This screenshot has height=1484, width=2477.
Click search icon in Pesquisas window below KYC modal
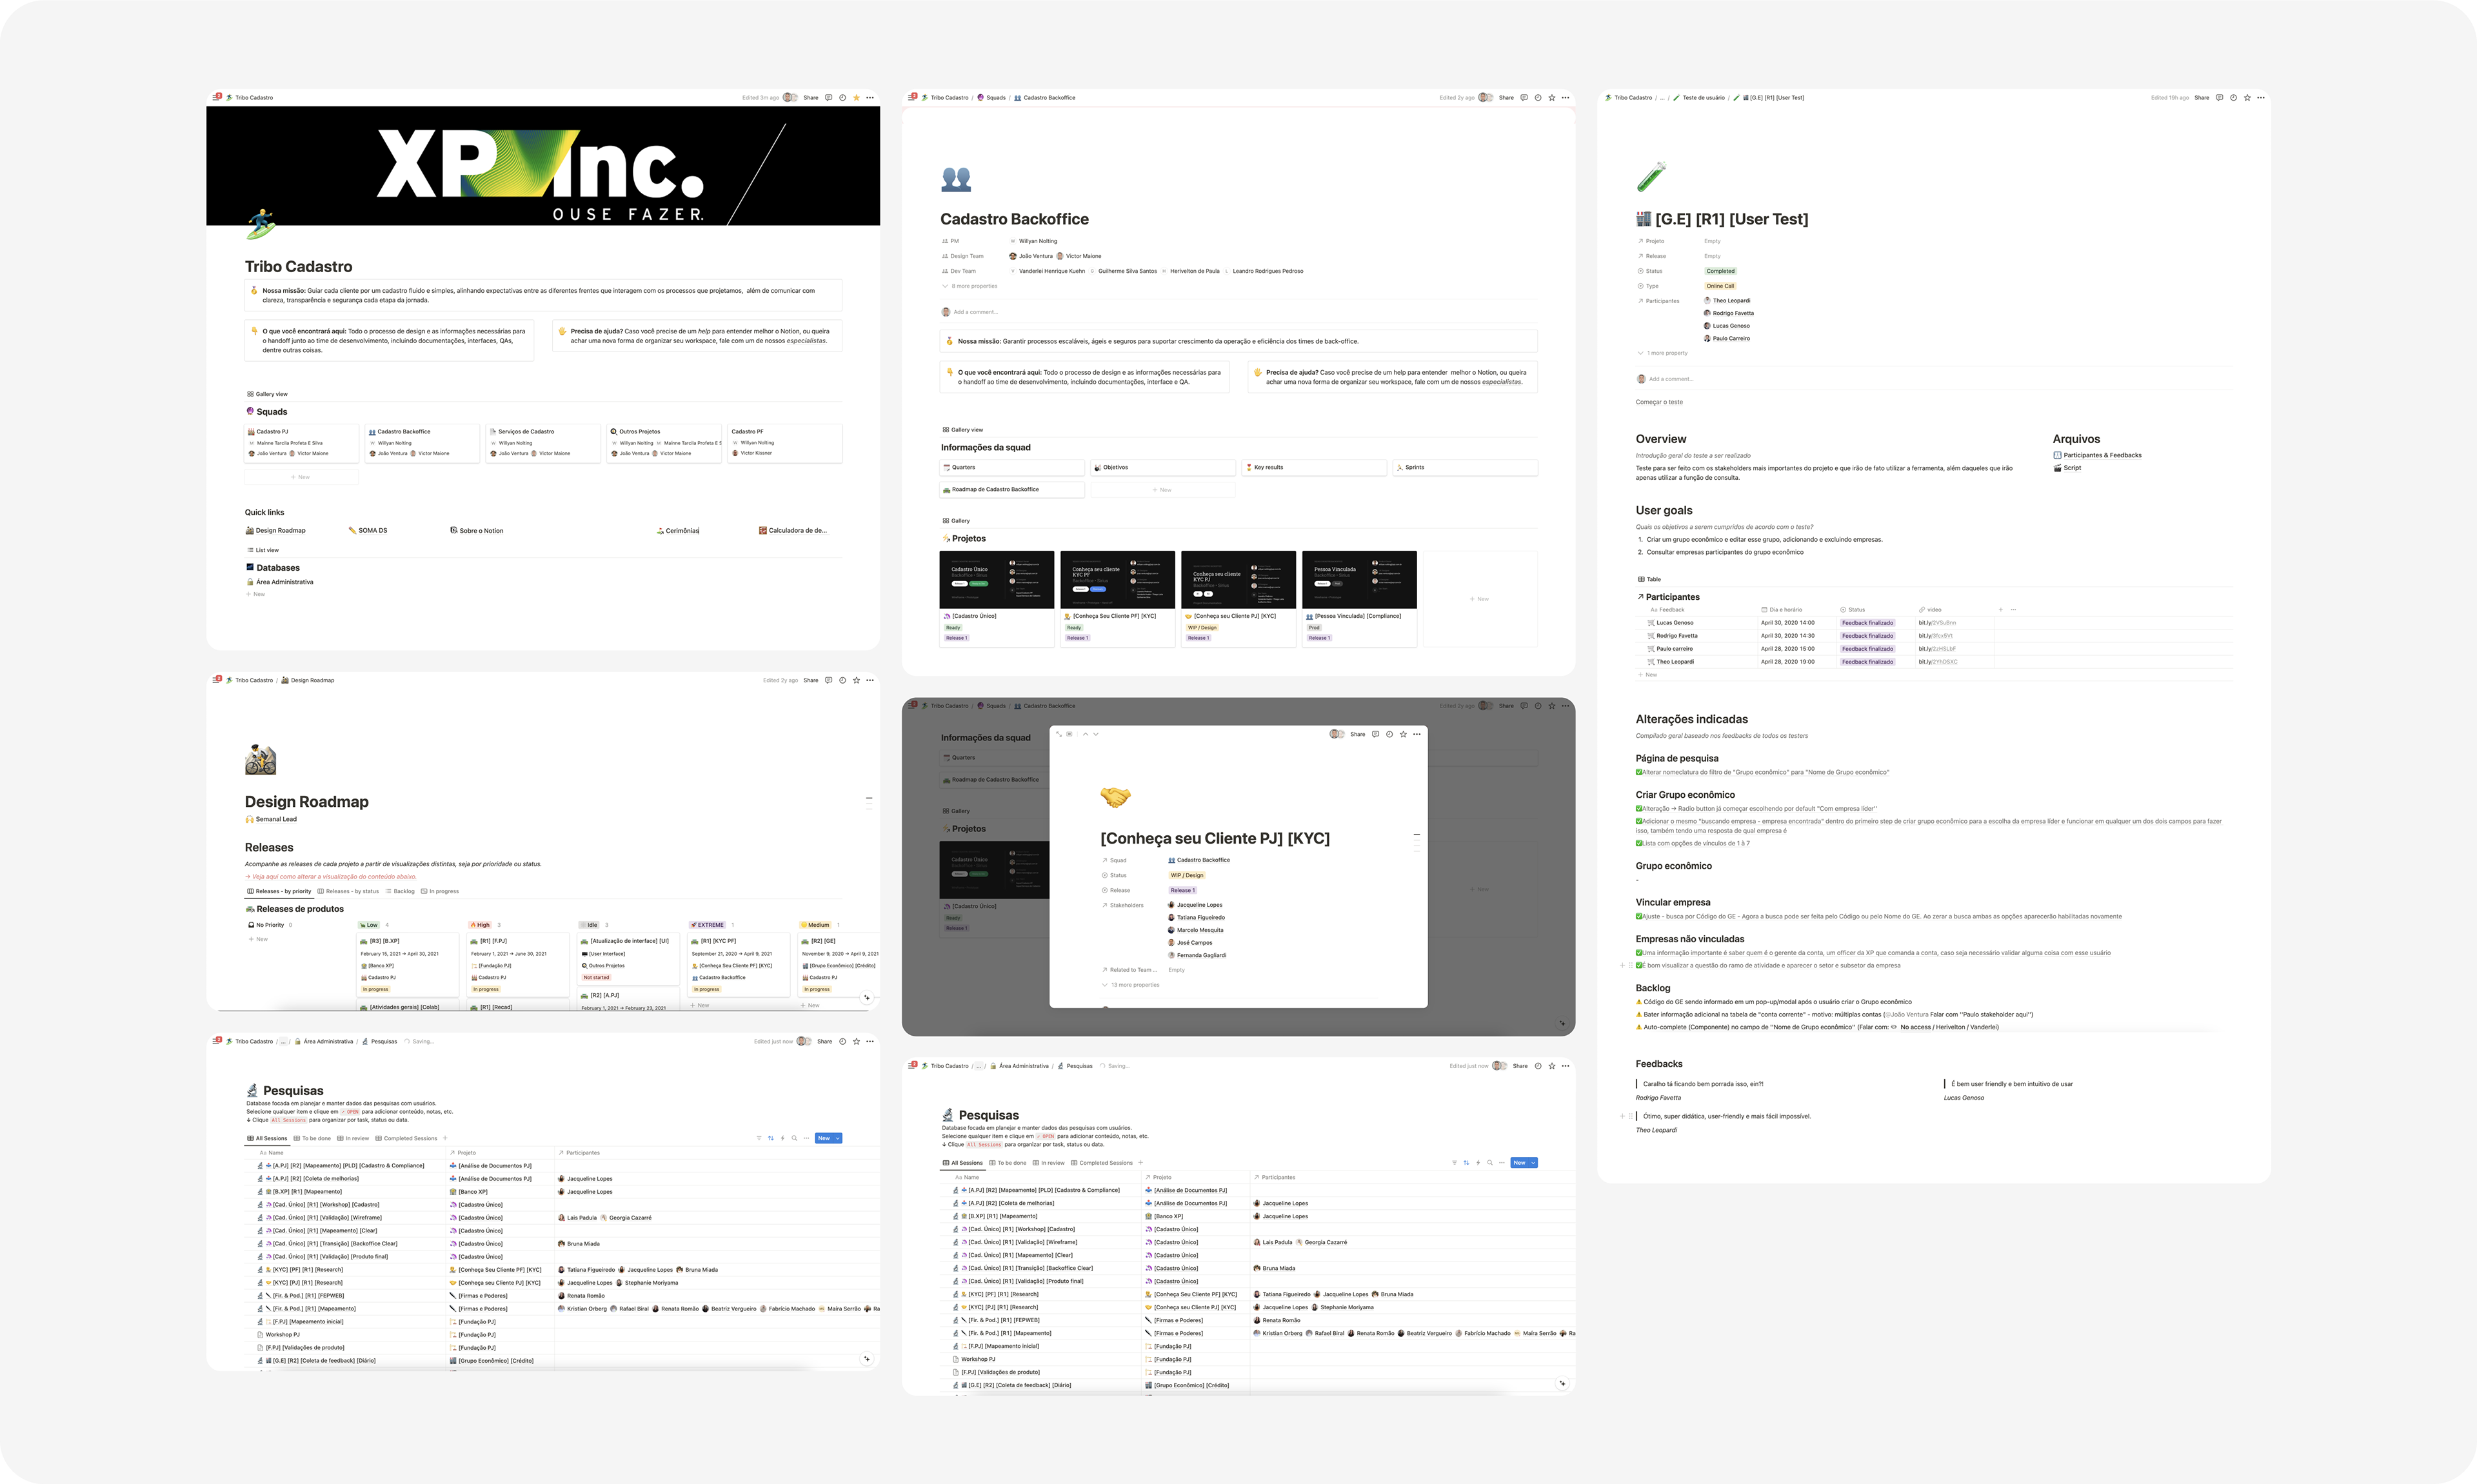click(x=1490, y=1163)
